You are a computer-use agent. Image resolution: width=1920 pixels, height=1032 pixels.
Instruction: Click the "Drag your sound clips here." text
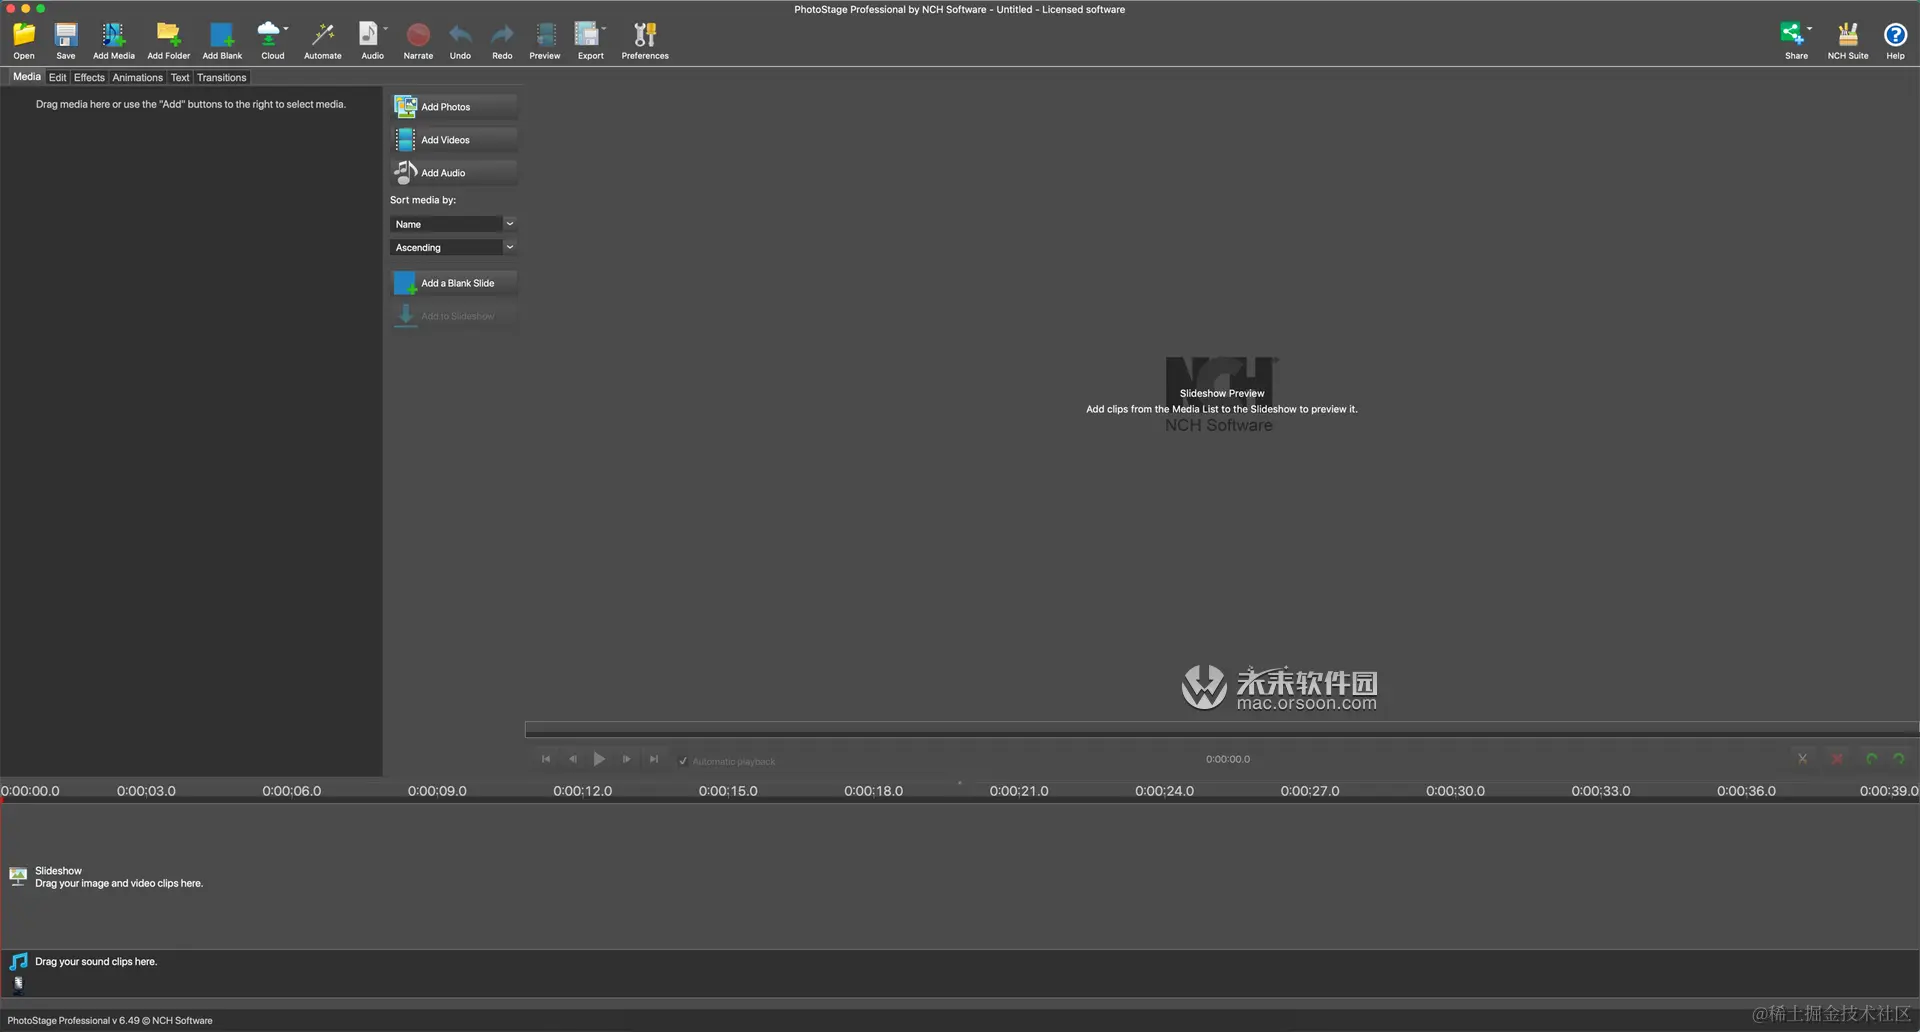(96, 962)
